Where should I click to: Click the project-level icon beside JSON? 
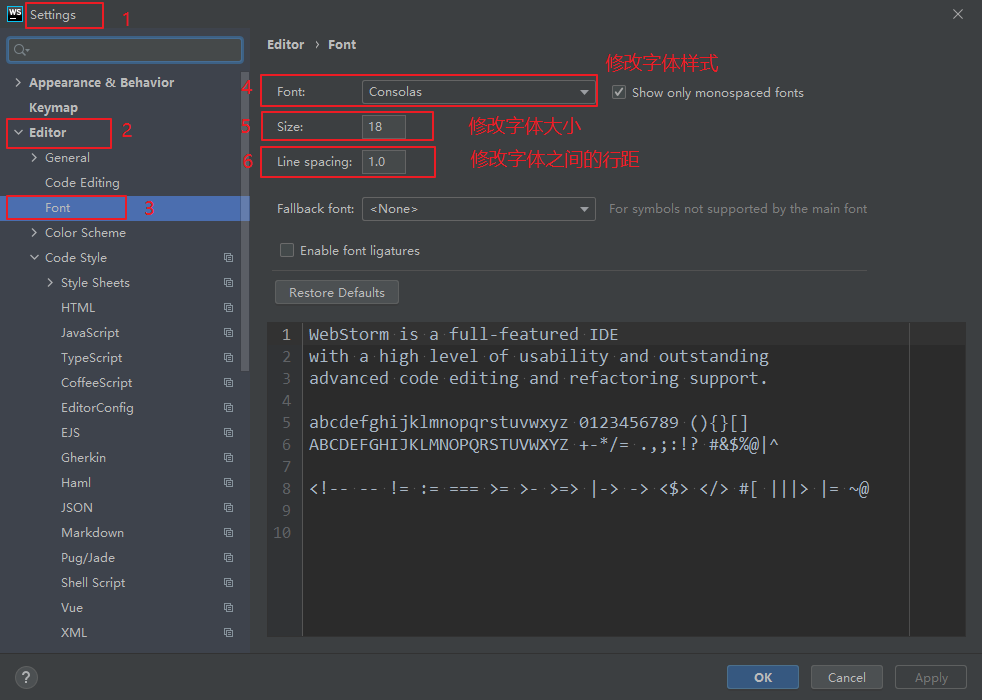tap(229, 508)
